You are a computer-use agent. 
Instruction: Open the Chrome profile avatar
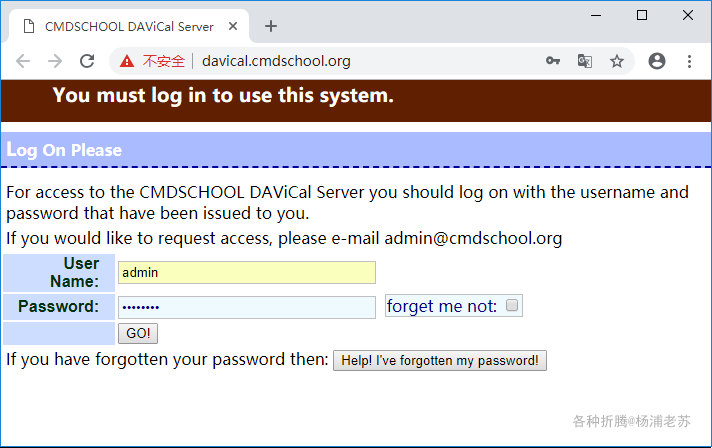tap(657, 61)
